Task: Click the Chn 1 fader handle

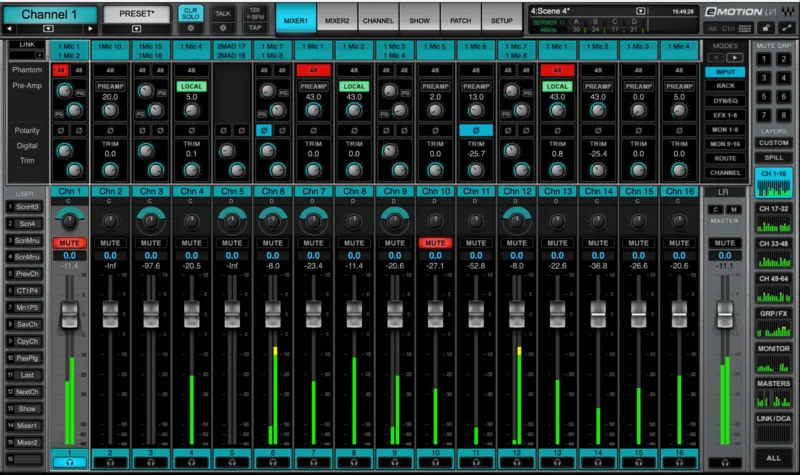Action: point(70,314)
